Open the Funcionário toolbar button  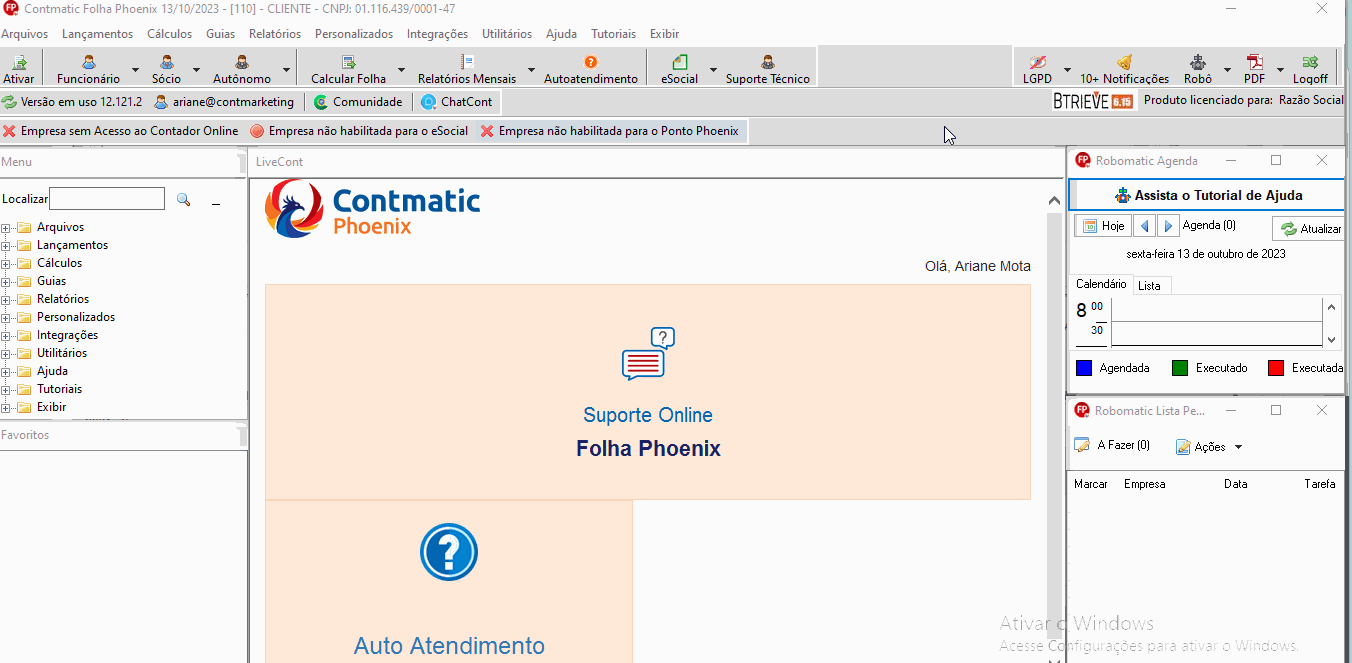pos(88,69)
